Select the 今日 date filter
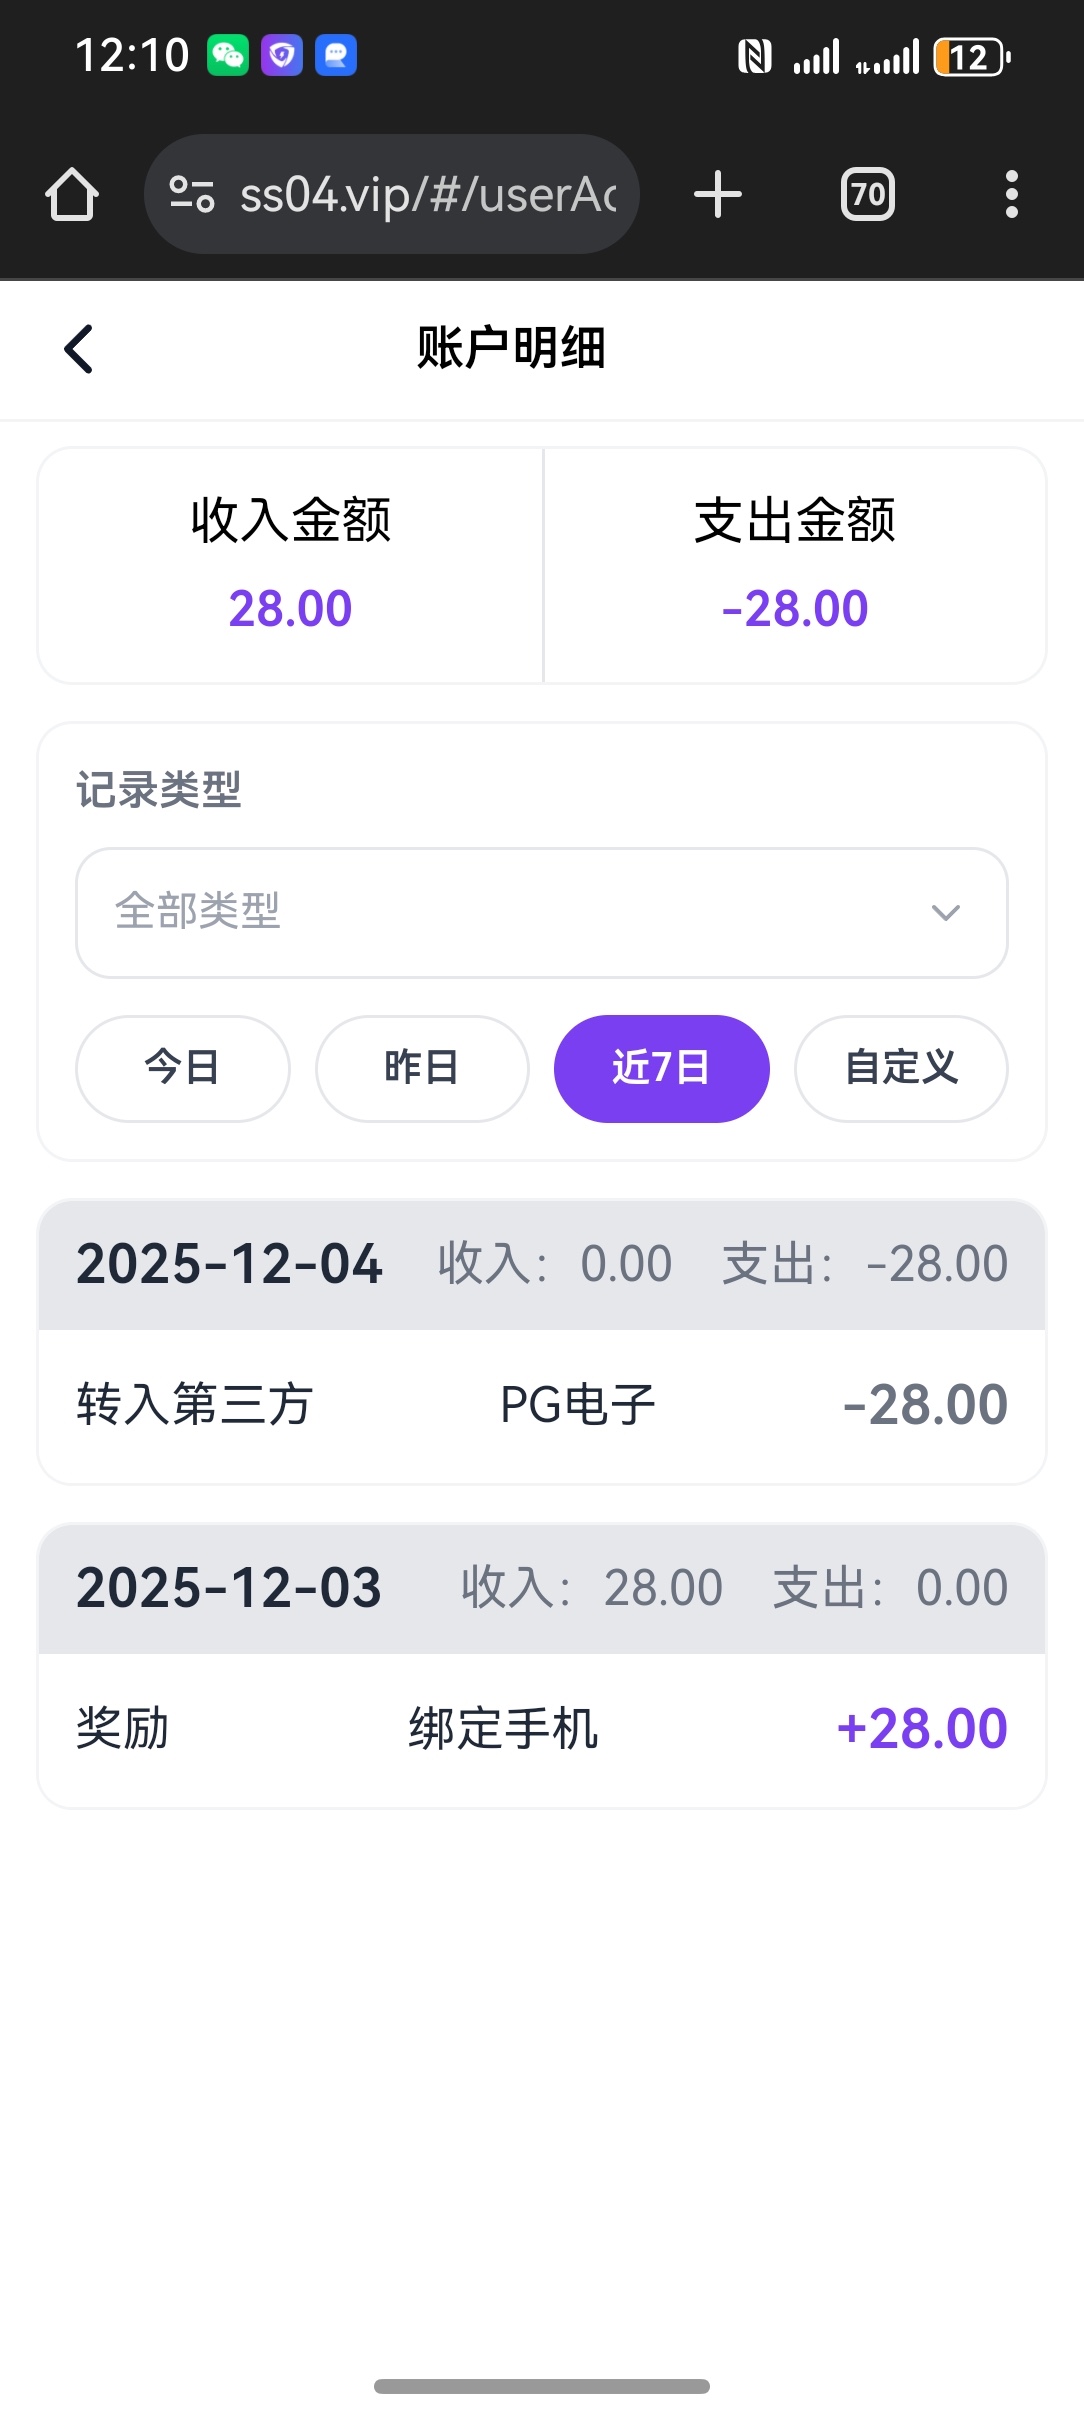 (x=182, y=1068)
